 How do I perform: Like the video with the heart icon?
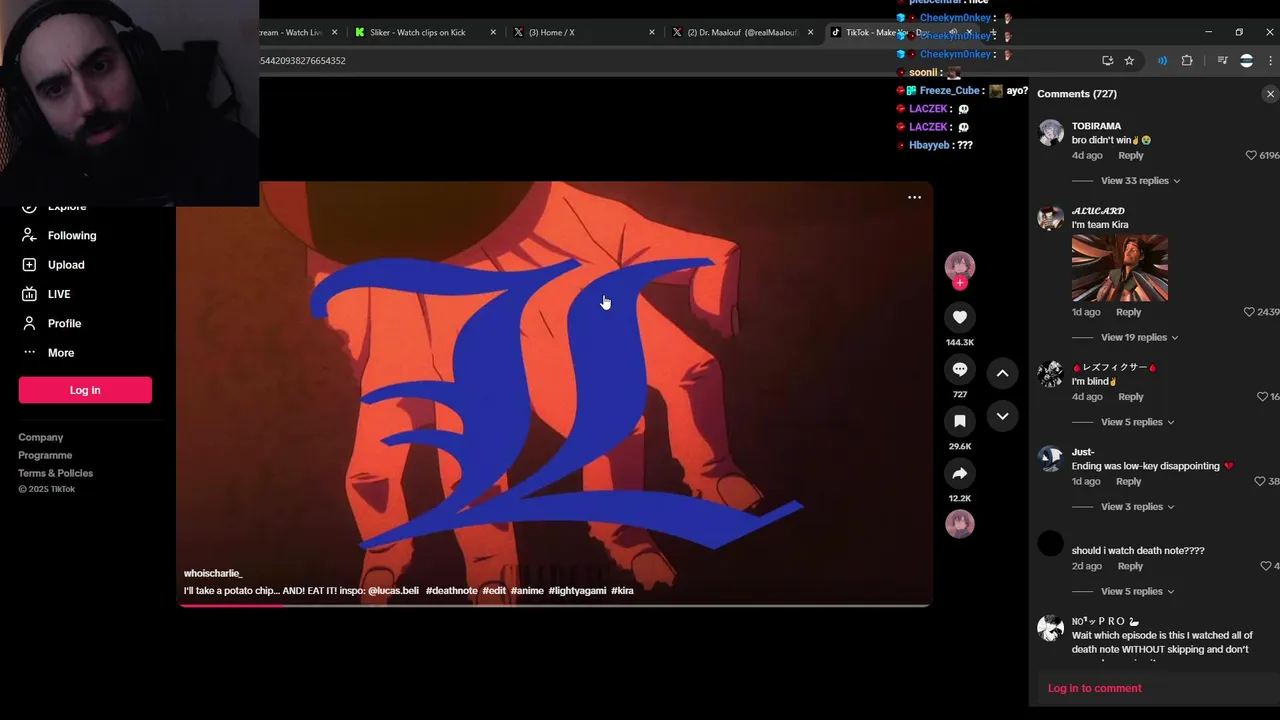(960, 317)
